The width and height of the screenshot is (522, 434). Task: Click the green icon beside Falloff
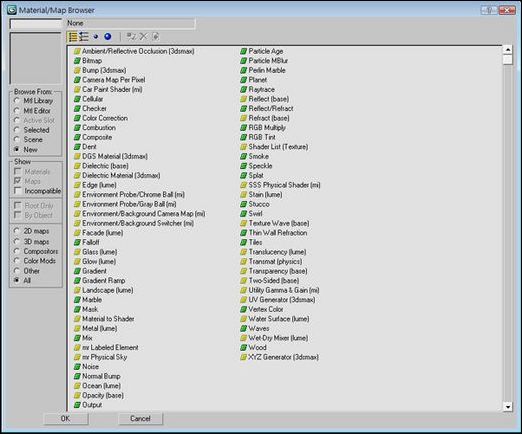77,242
